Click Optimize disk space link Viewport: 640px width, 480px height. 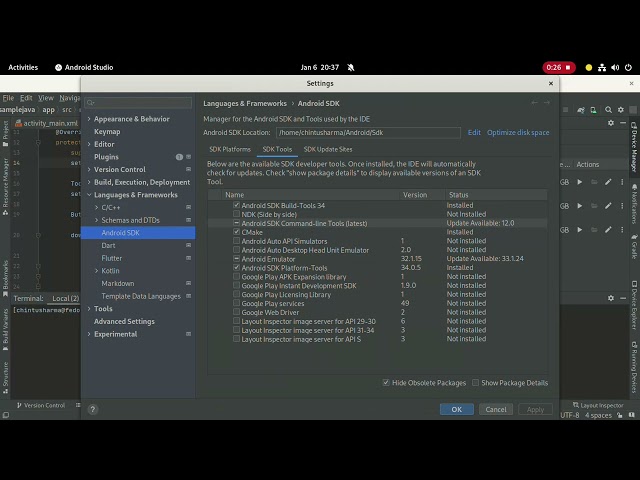click(518, 133)
